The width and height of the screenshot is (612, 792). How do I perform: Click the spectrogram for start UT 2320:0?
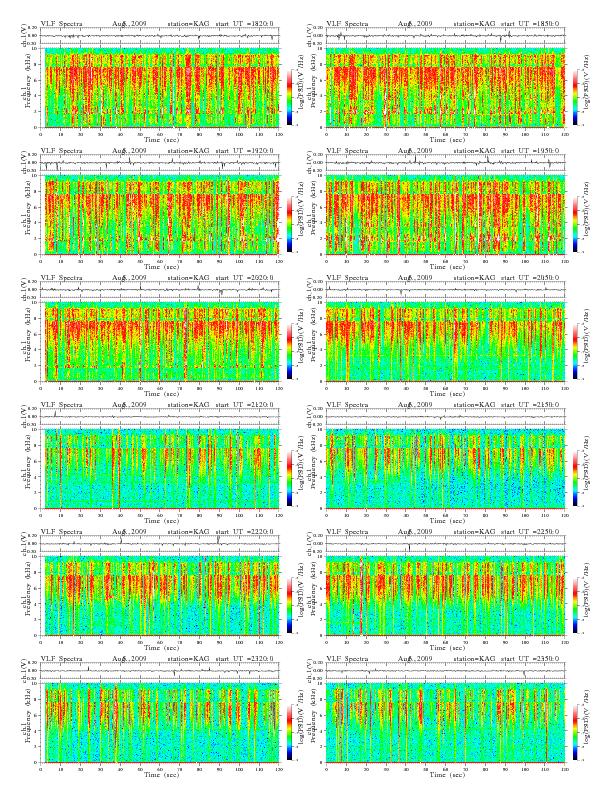pyautogui.click(x=160, y=723)
